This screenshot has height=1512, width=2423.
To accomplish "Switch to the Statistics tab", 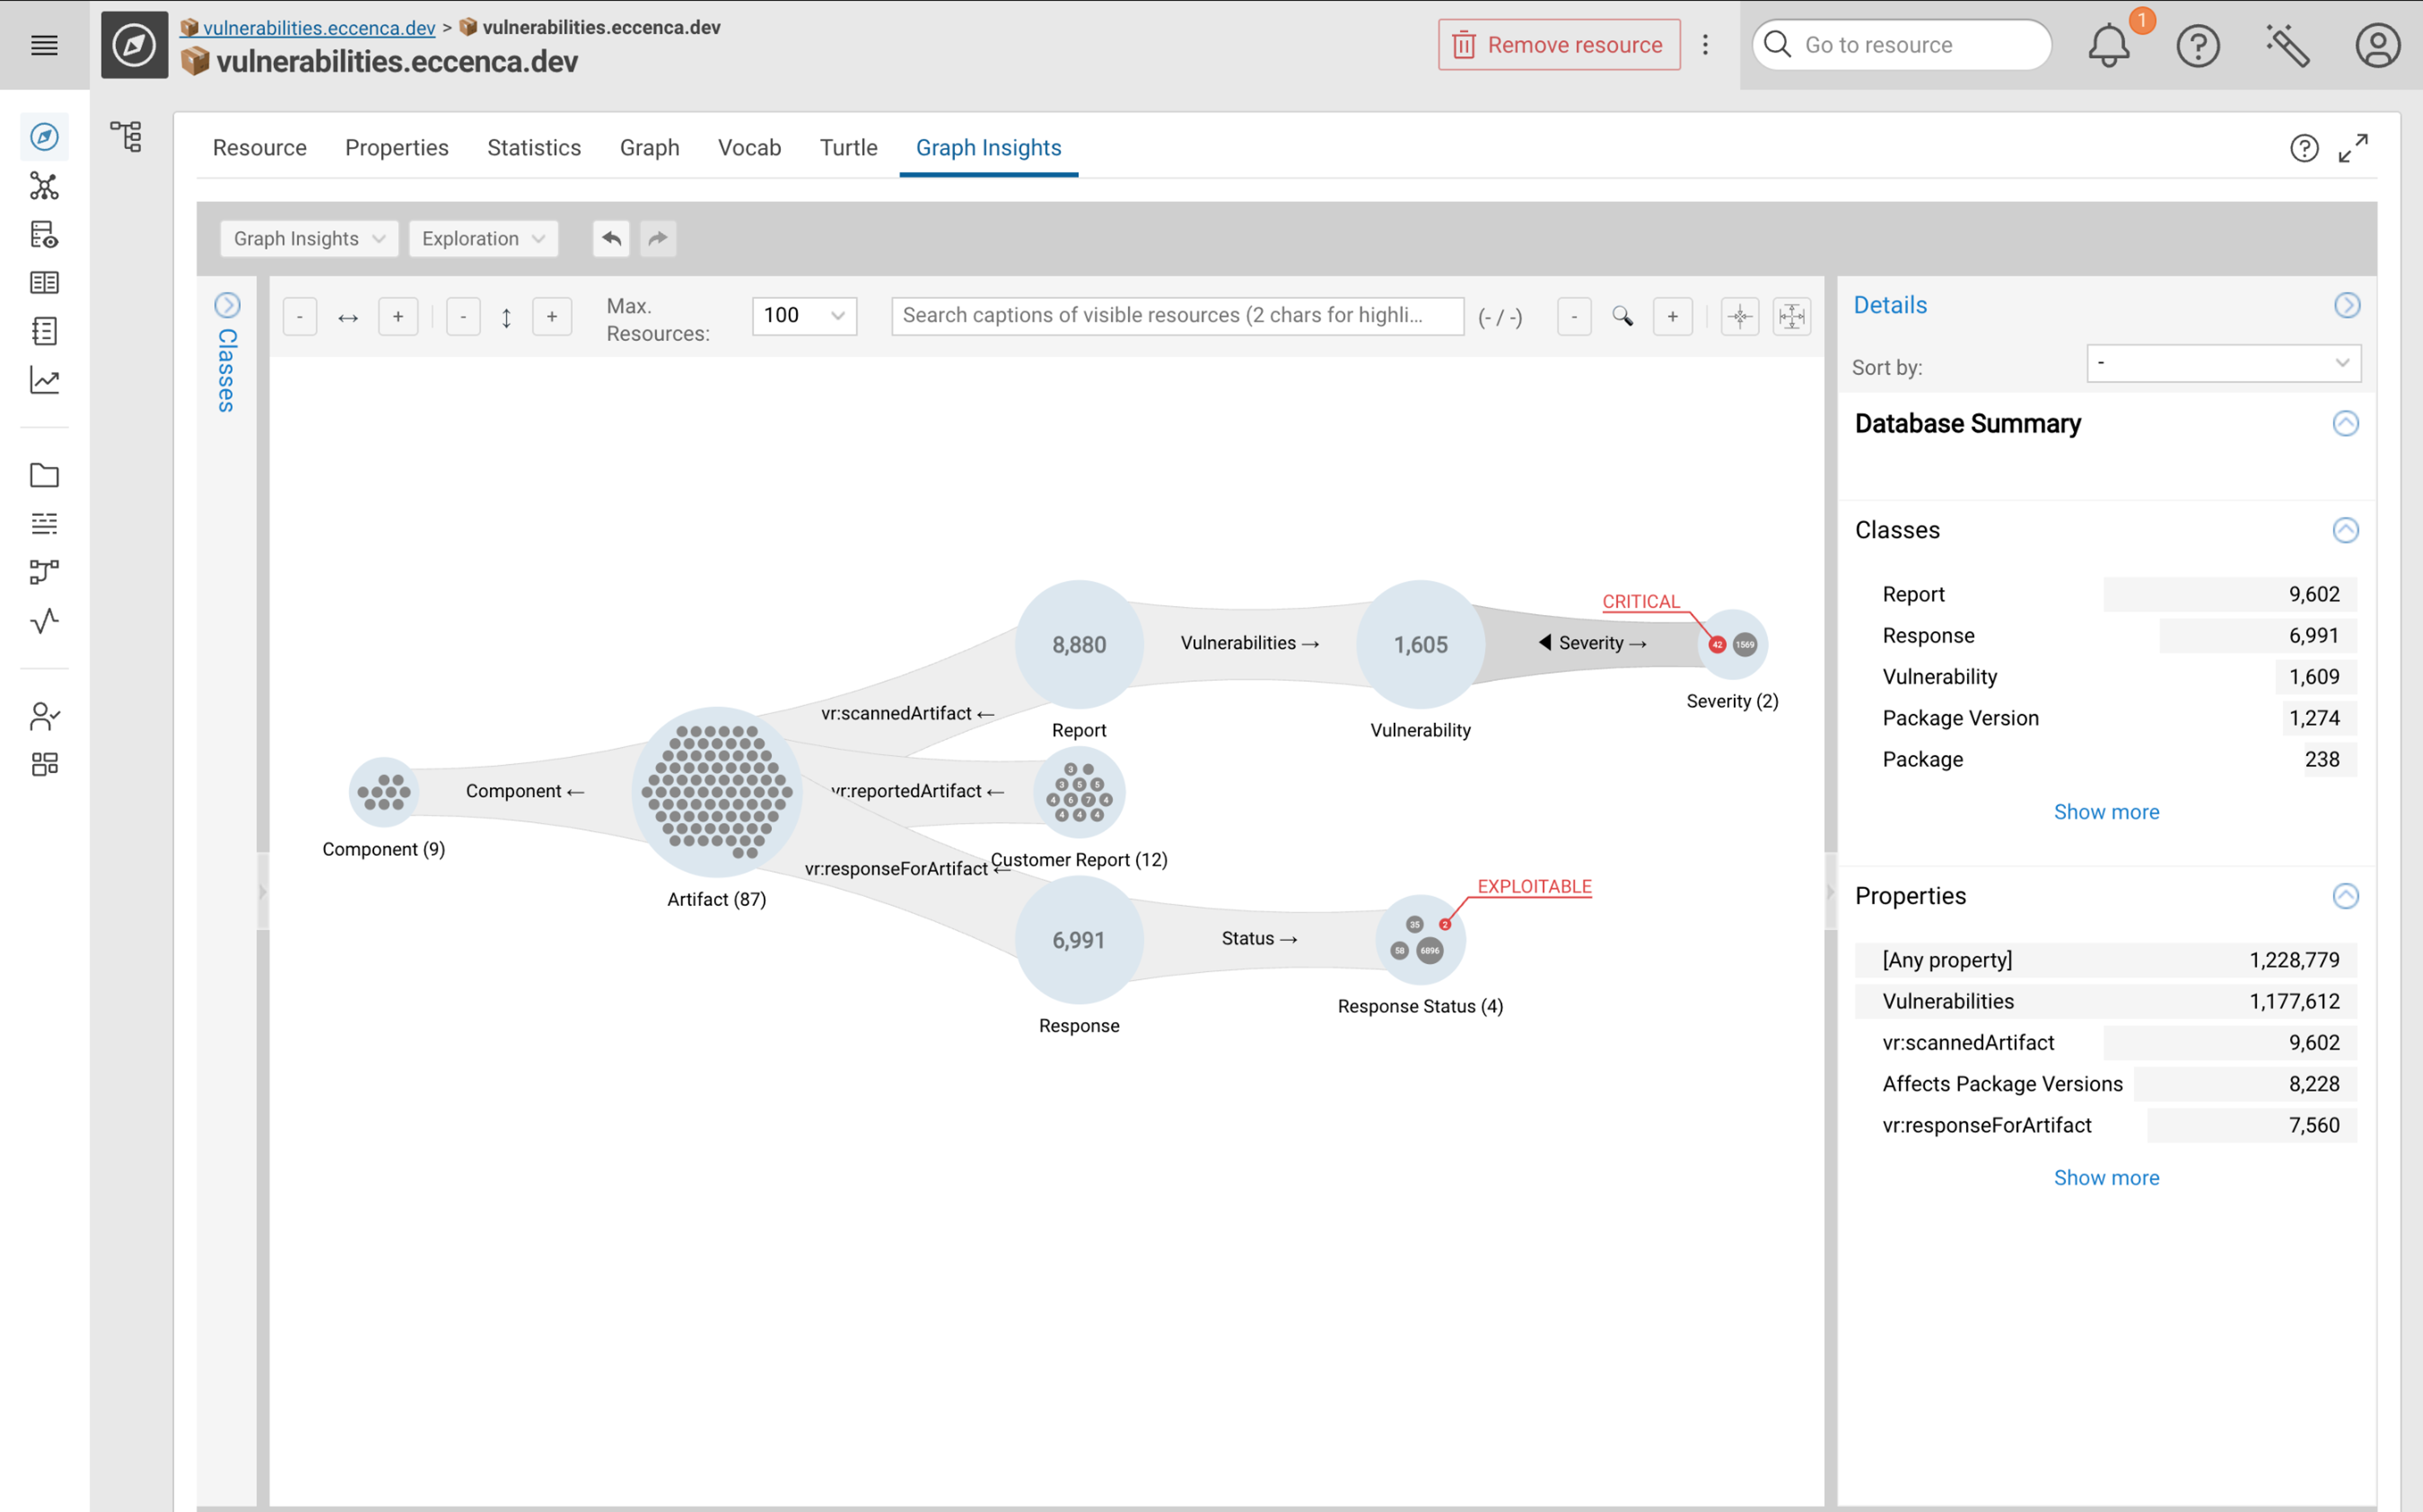I will click(x=534, y=147).
